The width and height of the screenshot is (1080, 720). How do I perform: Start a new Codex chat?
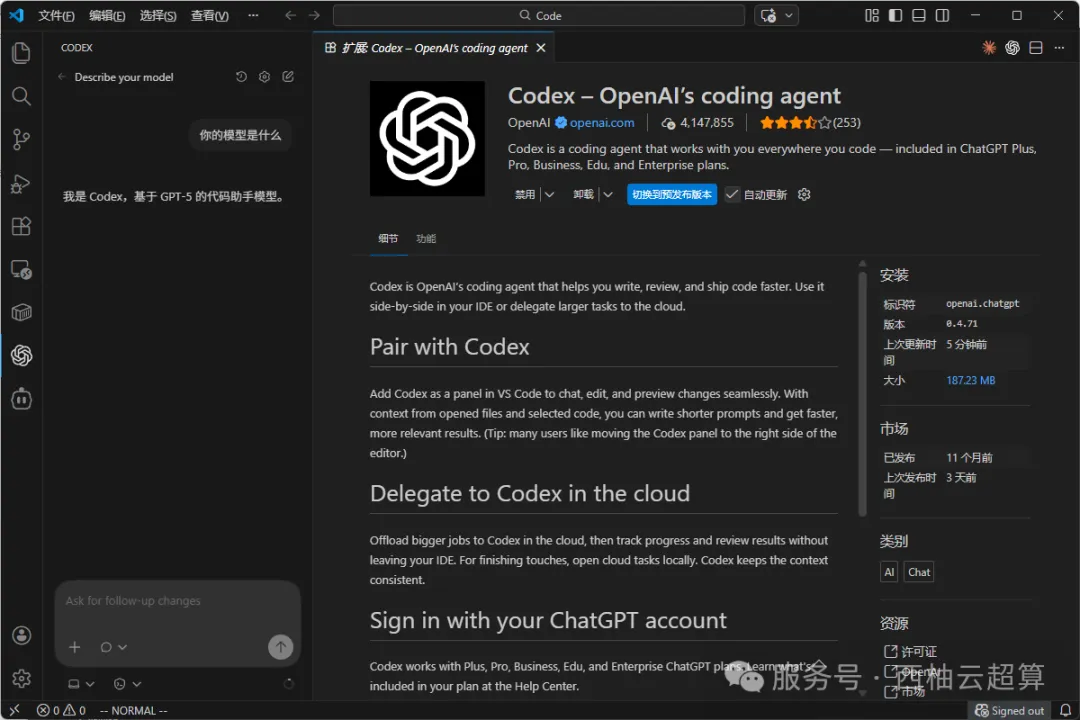[x=288, y=76]
